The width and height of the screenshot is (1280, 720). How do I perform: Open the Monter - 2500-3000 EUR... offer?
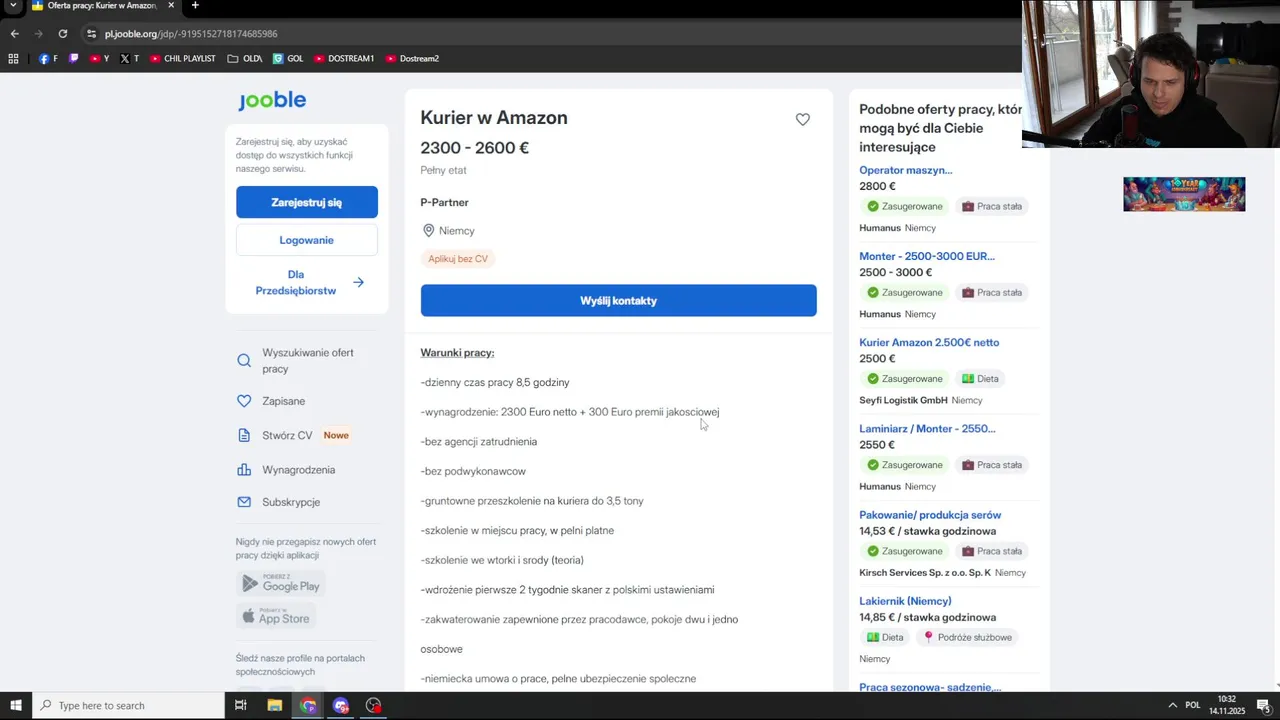click(x=927, y=256)
